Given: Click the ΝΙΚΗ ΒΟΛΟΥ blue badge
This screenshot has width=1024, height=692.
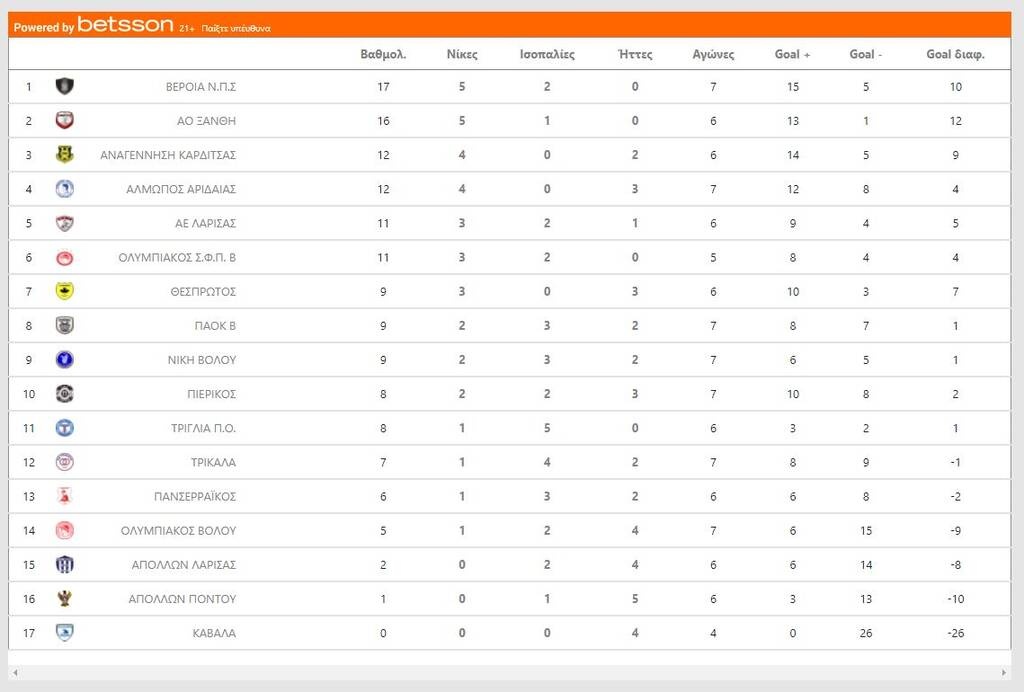Looking at the screenshot, I should click(65, 360).
